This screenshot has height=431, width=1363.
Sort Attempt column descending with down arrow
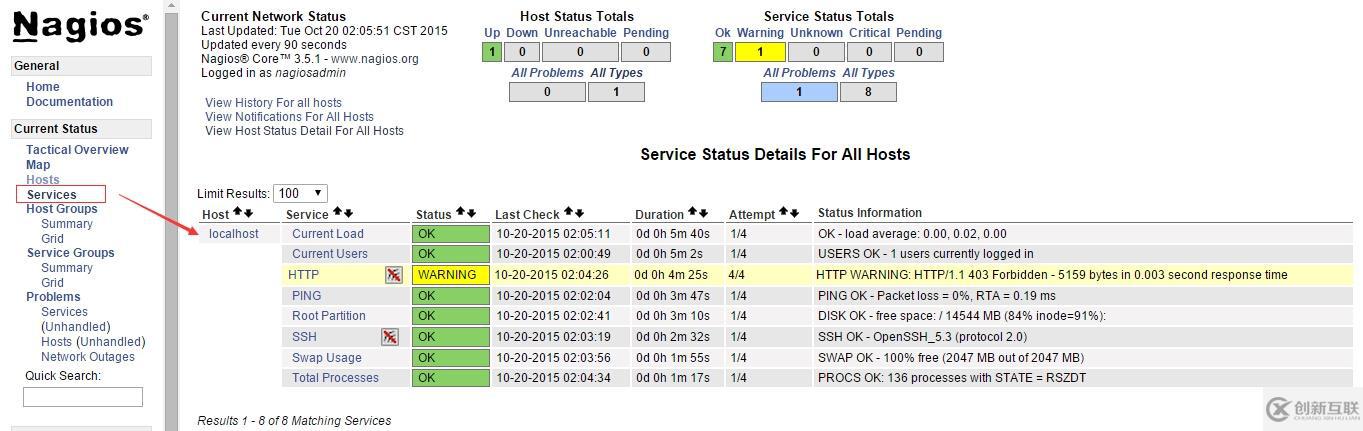(x=796, y=213)
